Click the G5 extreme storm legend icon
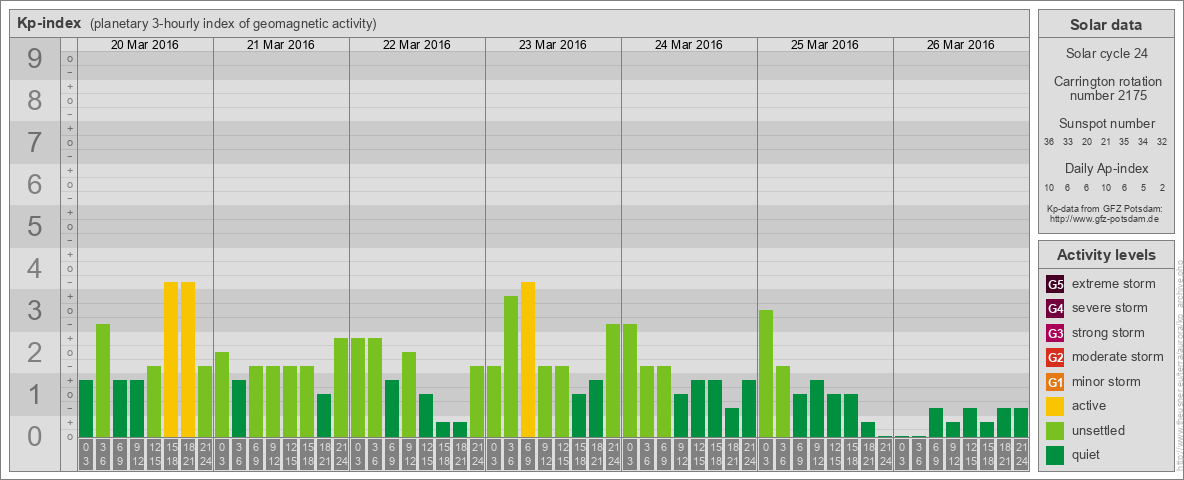This screenshot has height=480, width=1184. point(1055,285)
